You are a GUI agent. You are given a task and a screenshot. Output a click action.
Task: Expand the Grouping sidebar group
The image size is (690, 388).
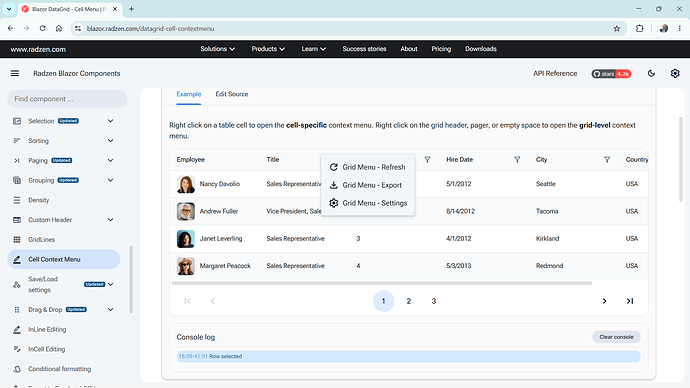110,180
